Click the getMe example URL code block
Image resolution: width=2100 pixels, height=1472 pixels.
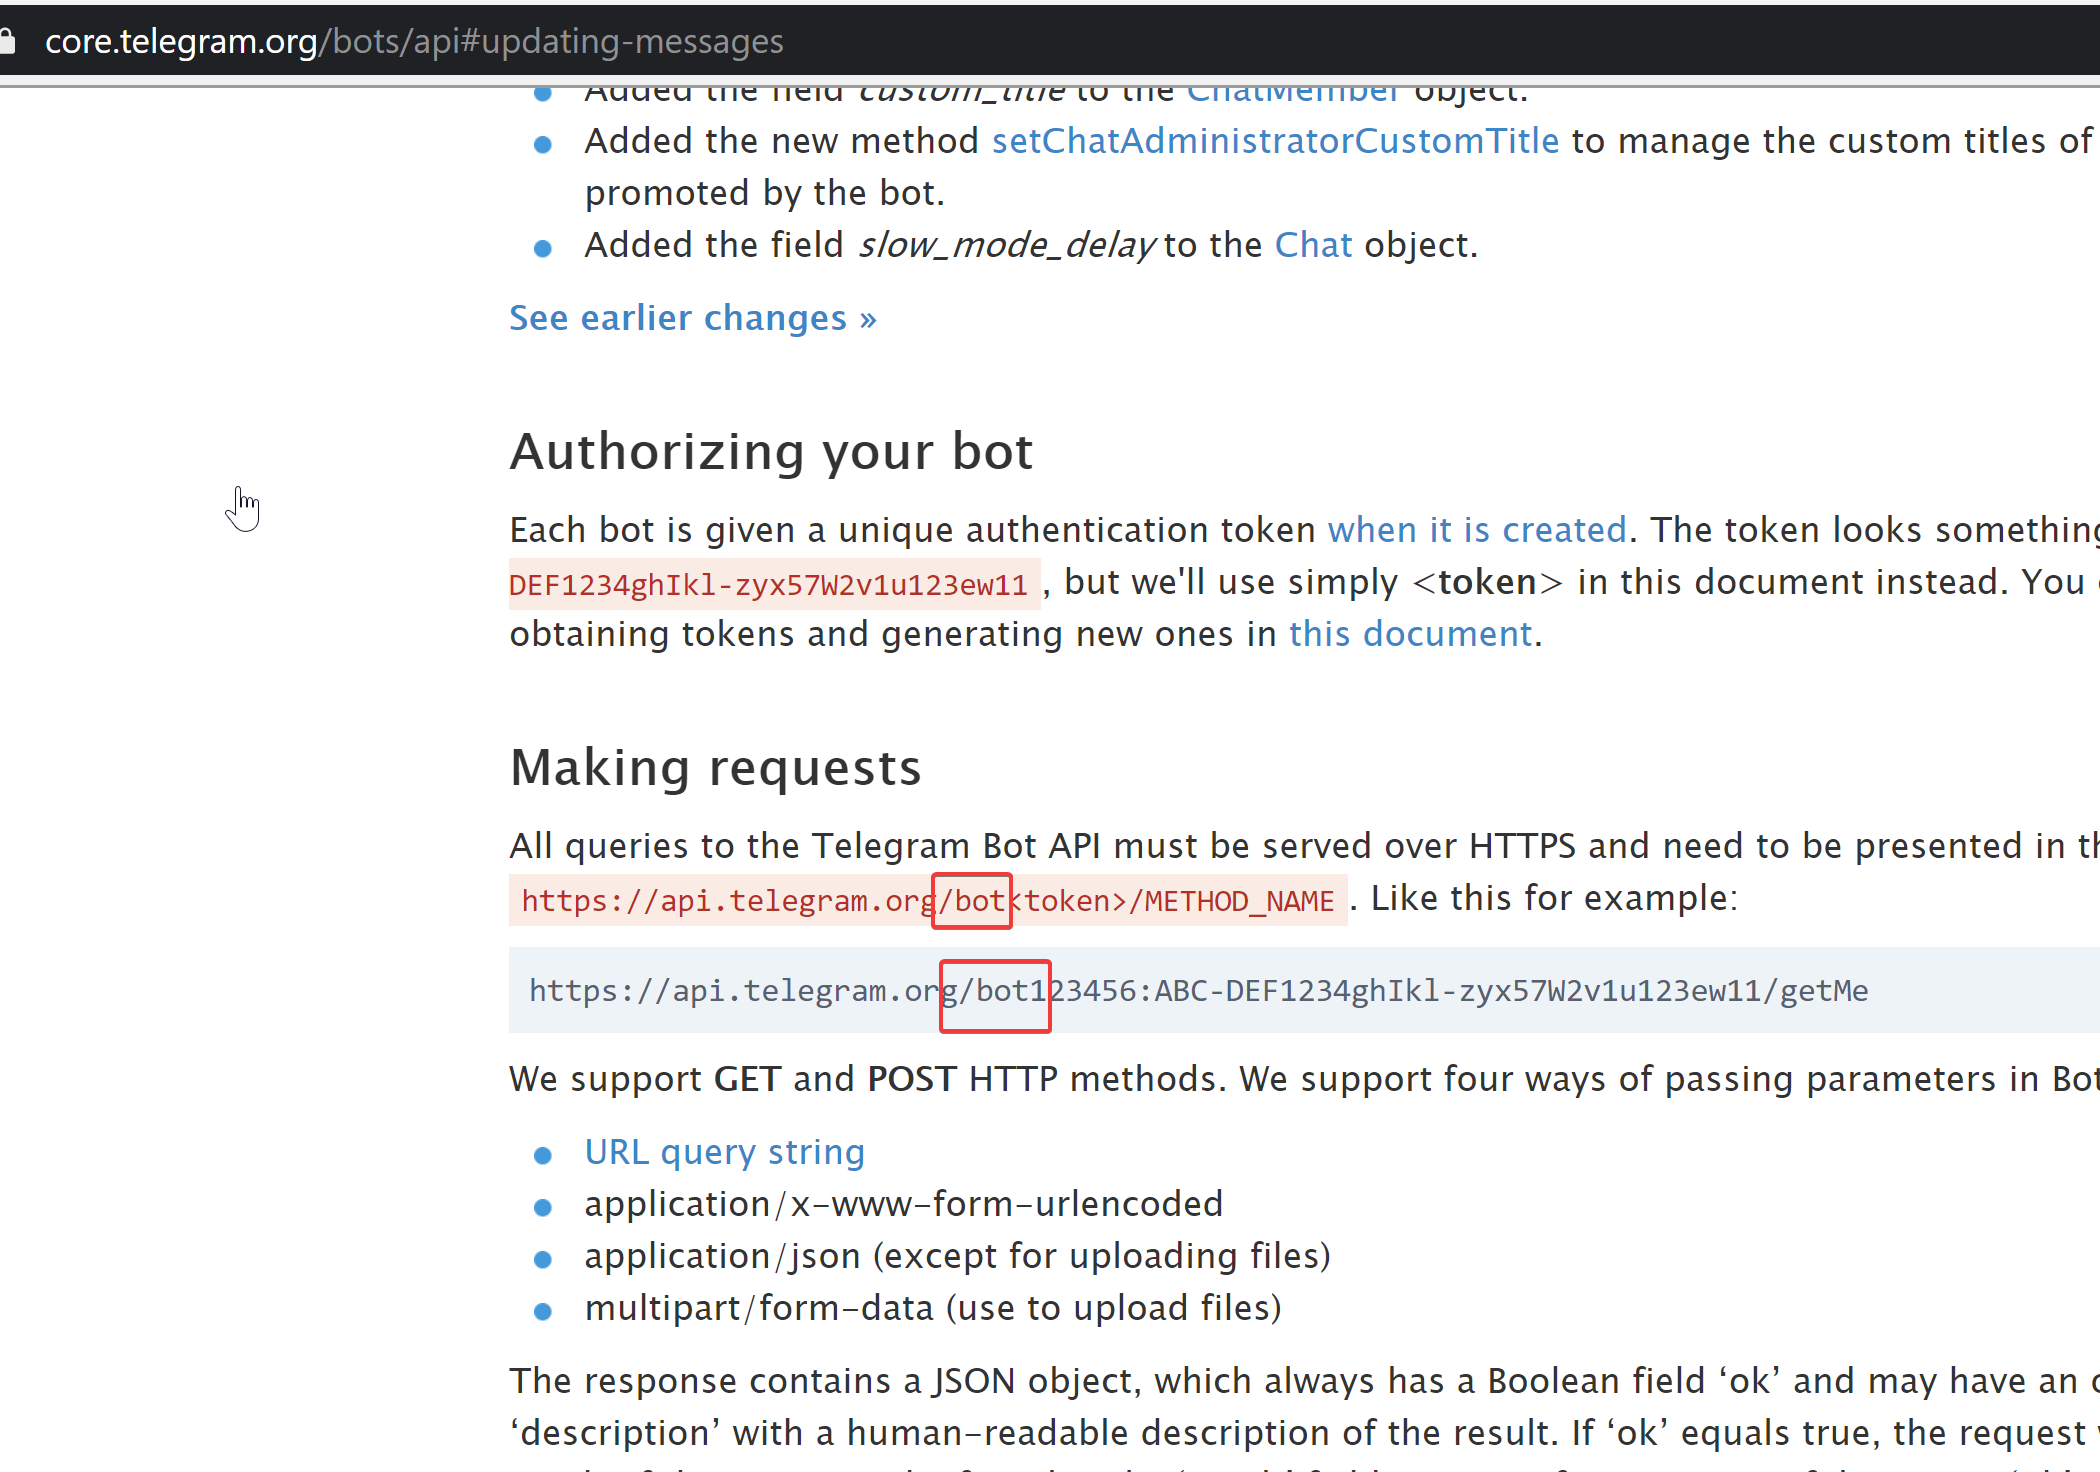(1304, 990)
